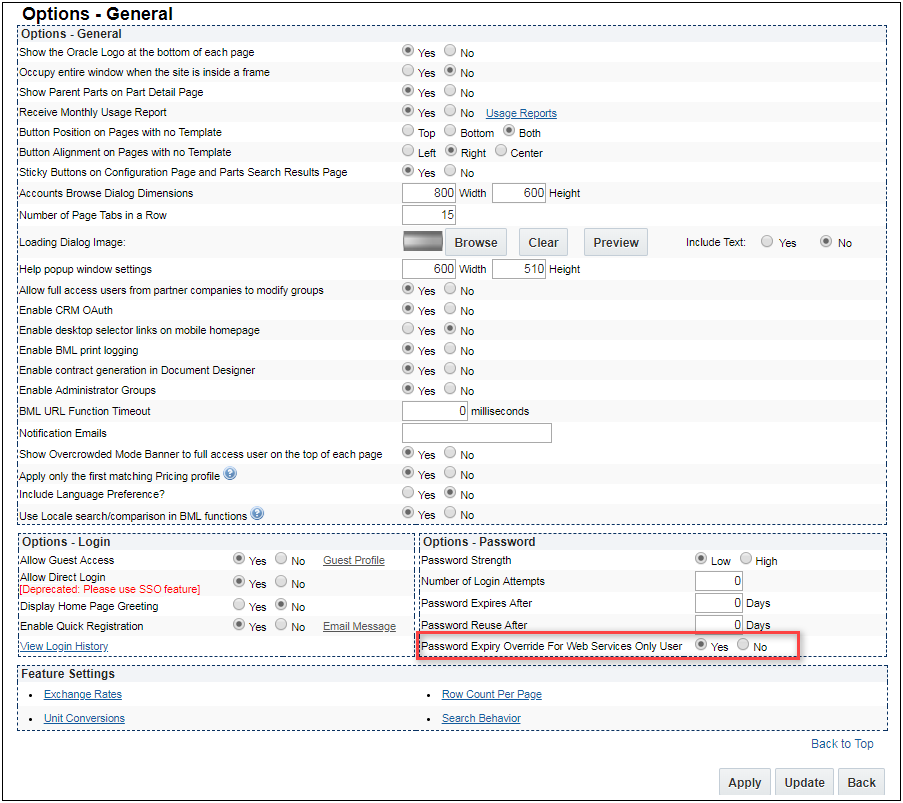The width and height of the screenshot is (903, 803).
Task: Click the Back button
Action: pyautogui.click(x=861, y=782)
